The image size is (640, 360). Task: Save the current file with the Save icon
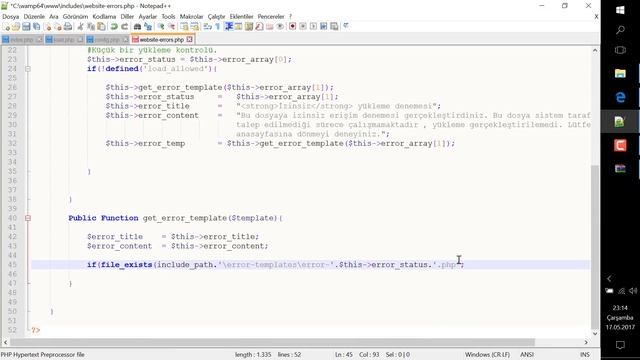[x=26, y=27]
